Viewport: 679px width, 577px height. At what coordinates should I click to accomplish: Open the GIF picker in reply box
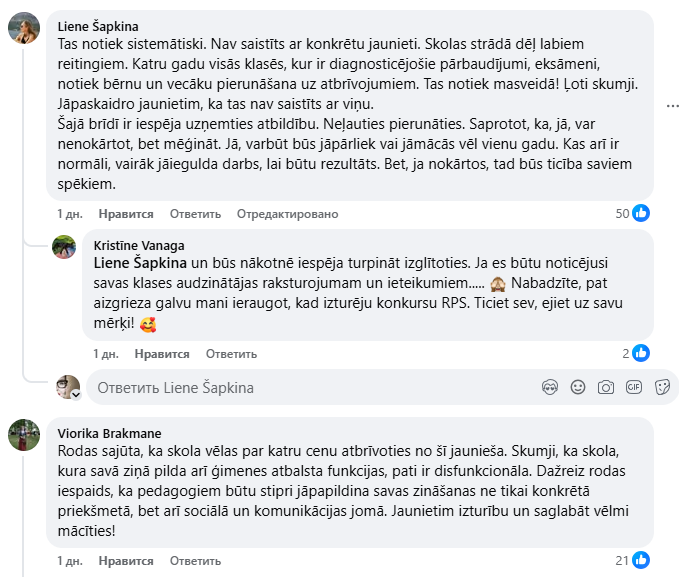[x=633, y=387]
